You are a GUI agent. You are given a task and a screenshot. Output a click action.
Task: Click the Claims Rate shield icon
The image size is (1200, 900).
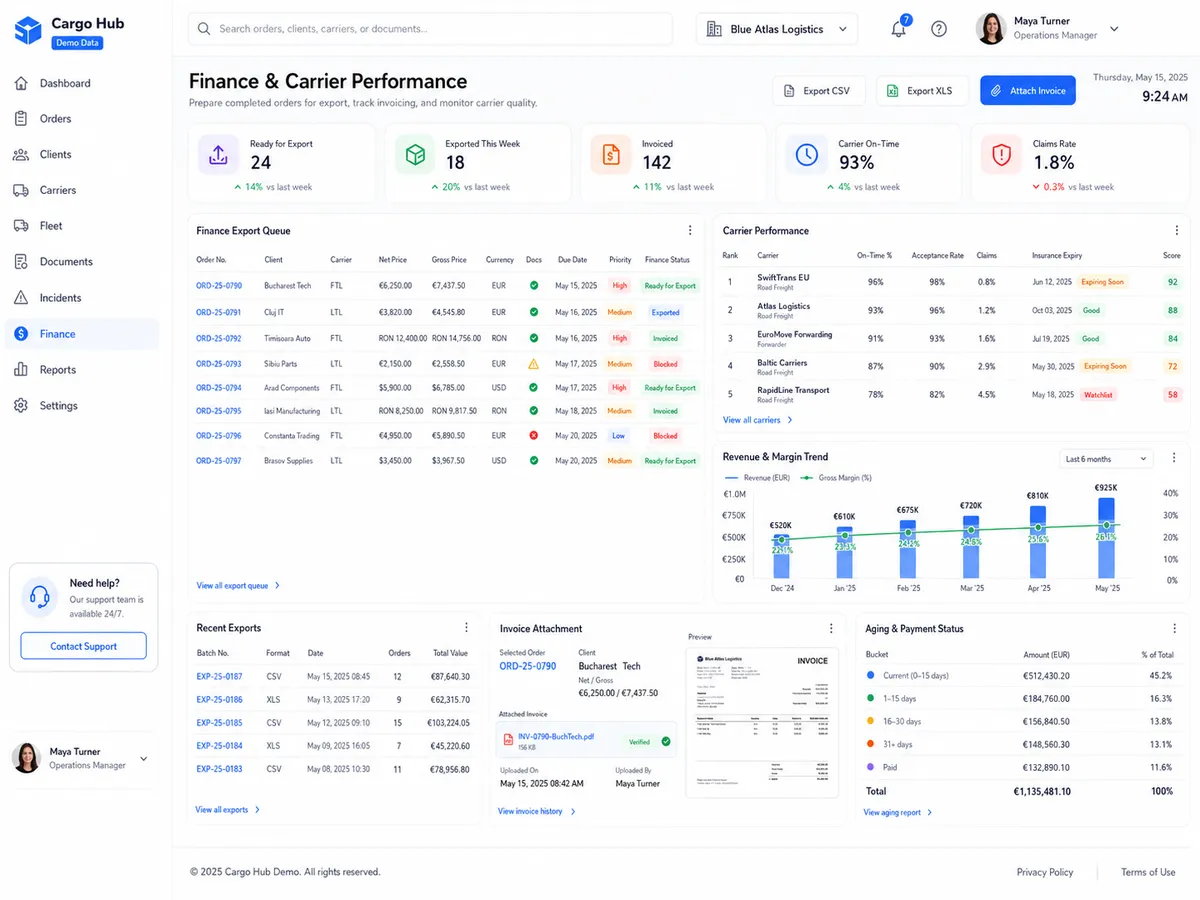pyautogui.click(x=1001, y=155)
